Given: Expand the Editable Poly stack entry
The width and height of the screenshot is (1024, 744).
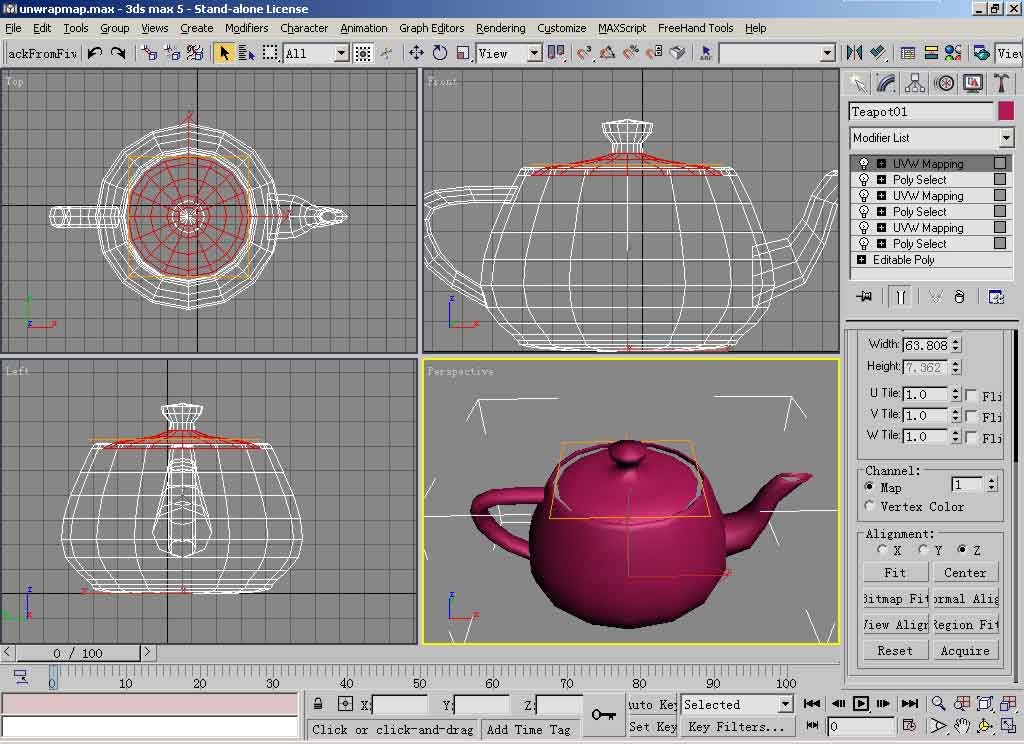Looking at the screenshot, I should click(862, 260).
